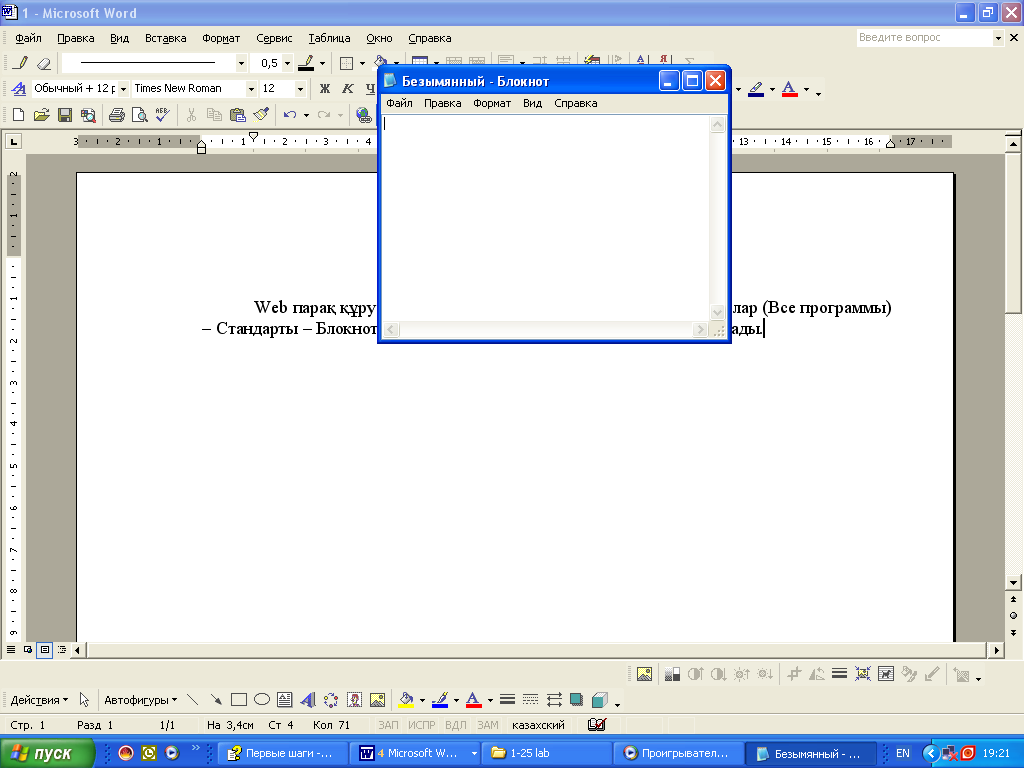Open Dash Style in drawing toolbar

530,699
